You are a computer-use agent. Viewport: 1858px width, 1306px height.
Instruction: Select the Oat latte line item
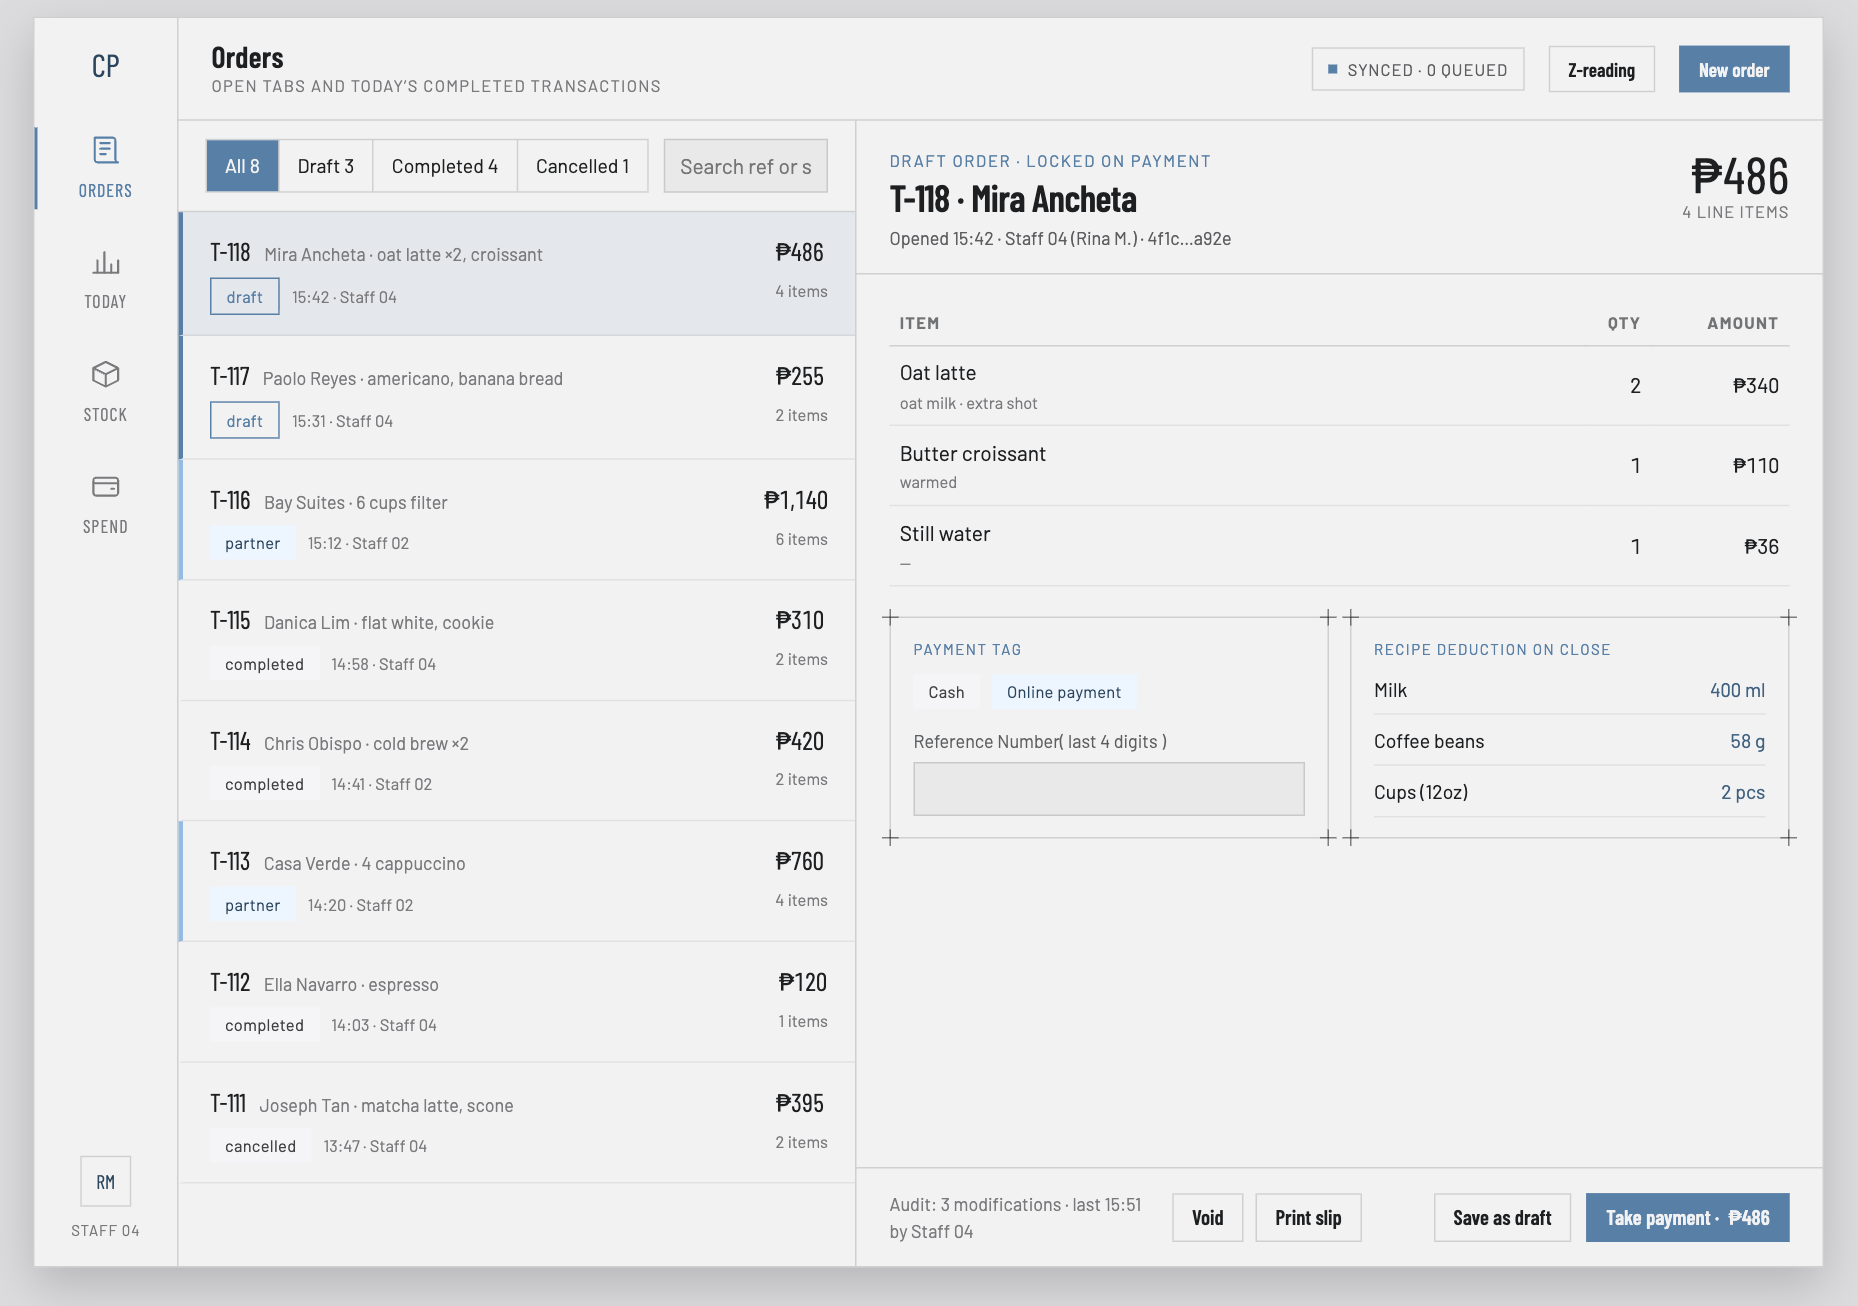[x=1339, y=386]
